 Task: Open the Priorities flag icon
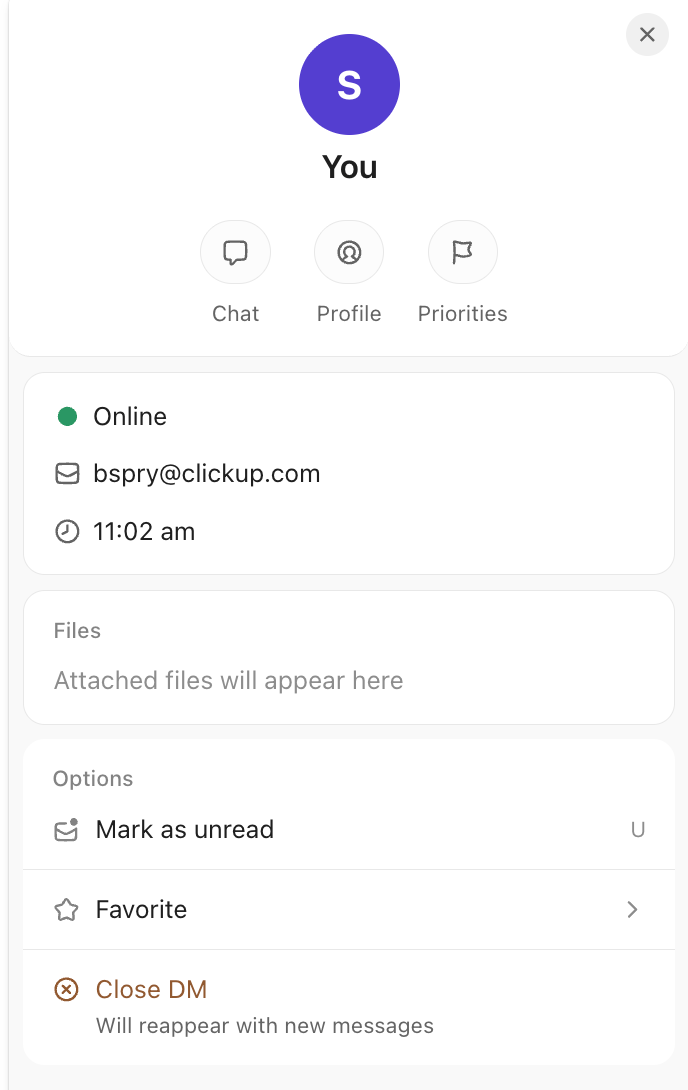pos(463,252)
